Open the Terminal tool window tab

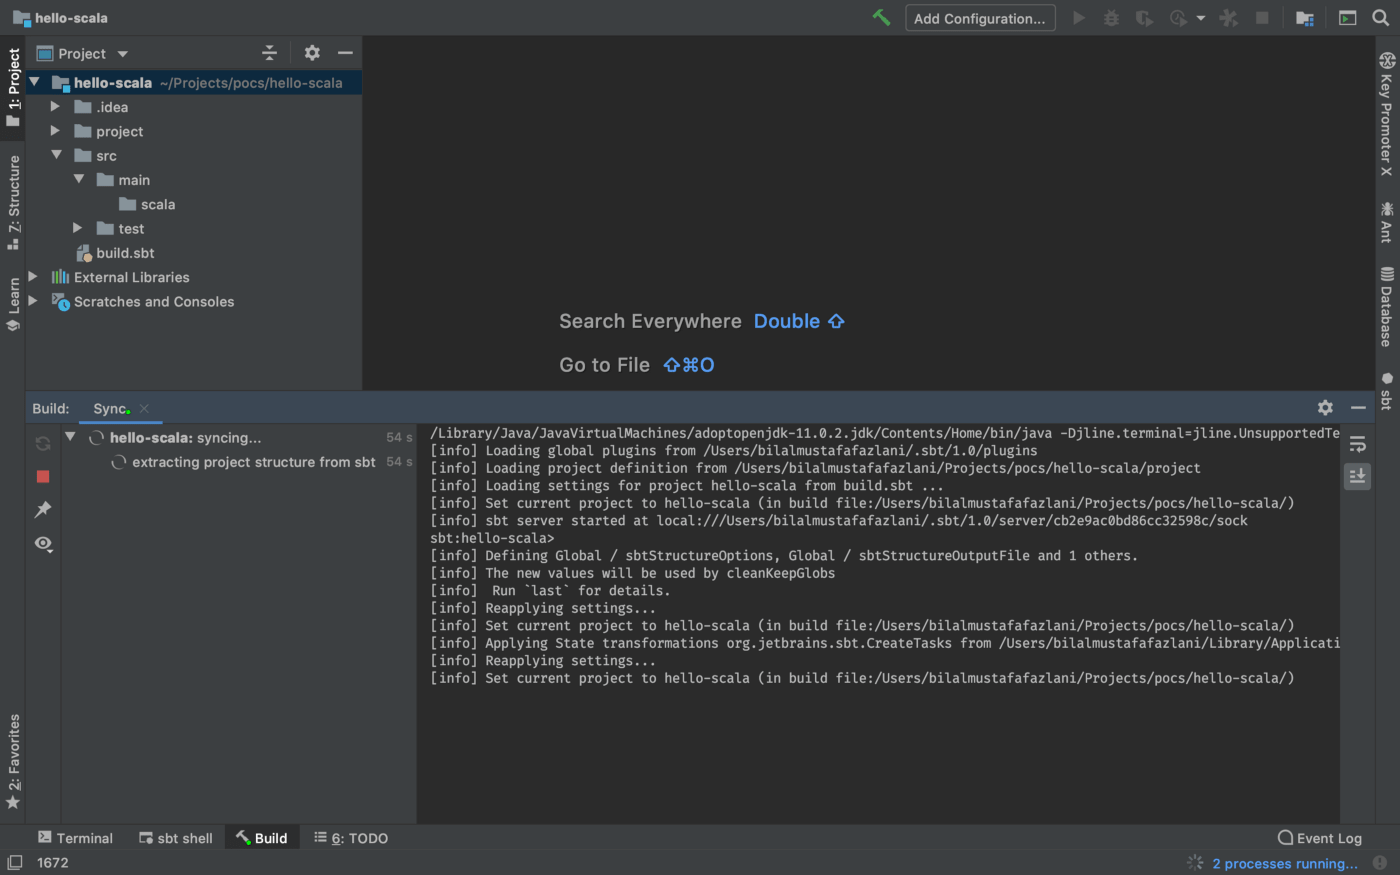tap(75, 838)
